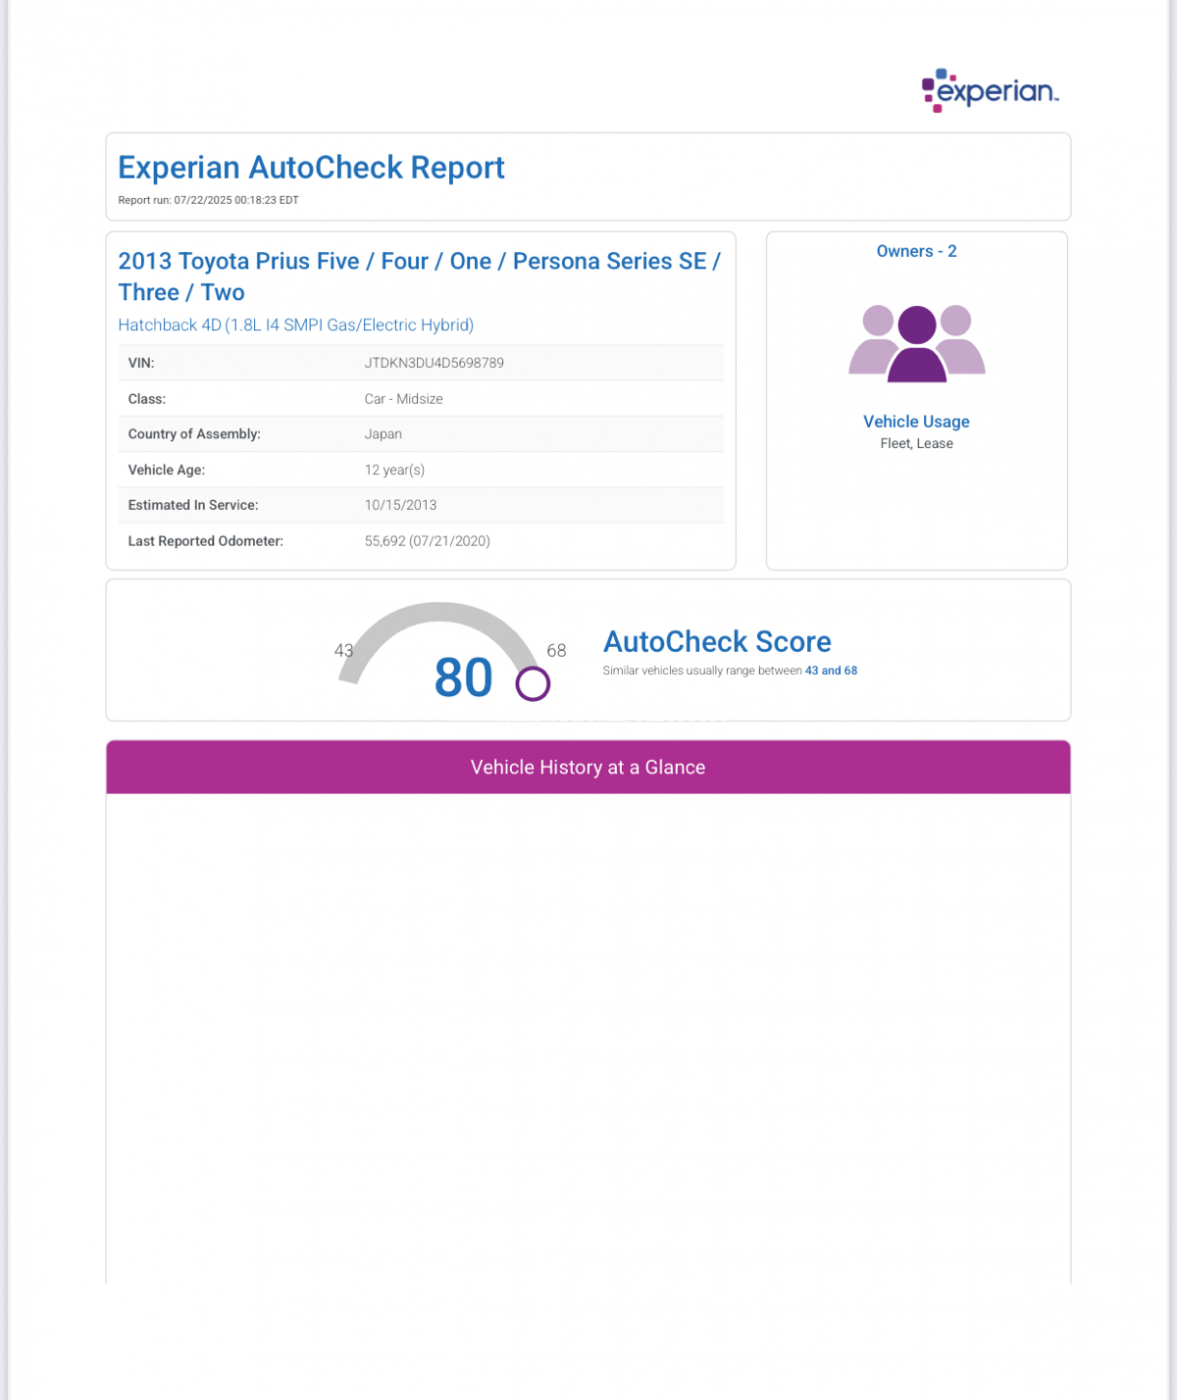Click the large score number 80

(463, 678)
